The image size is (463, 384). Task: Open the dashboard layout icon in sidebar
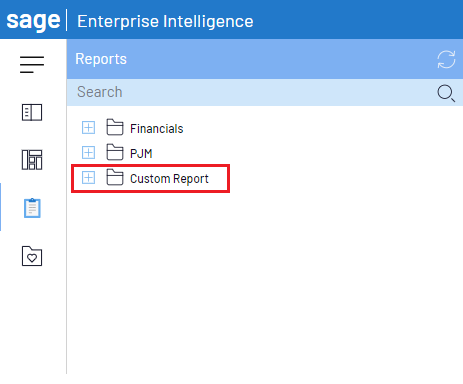32,160
